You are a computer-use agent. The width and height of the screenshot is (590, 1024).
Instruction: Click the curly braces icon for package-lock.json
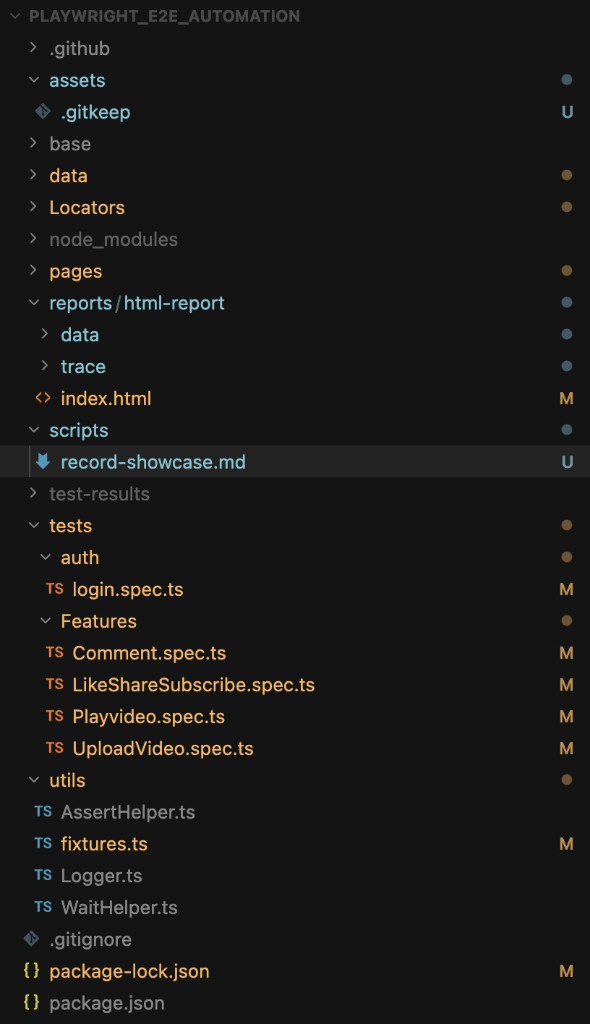pos(31,970)
